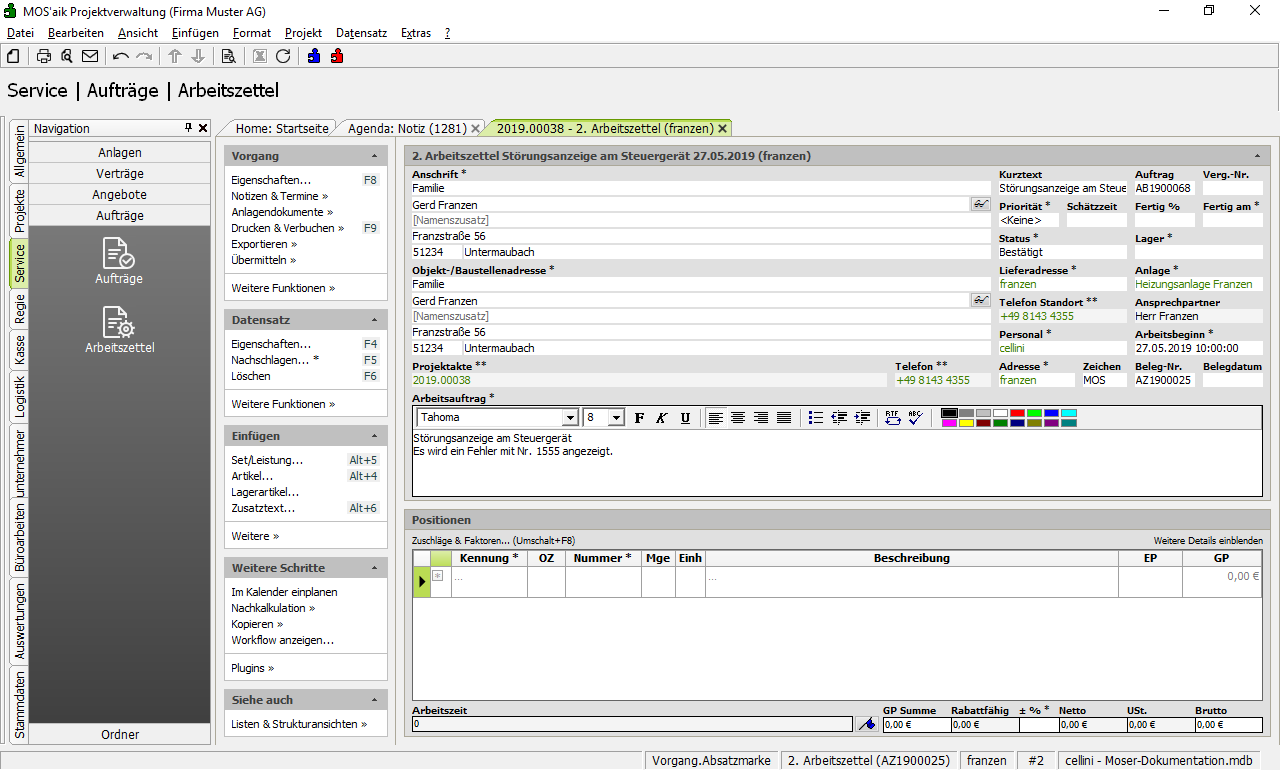Screen dimensions: 1280x770
Task: Switch to the Home: Startseite tab
Action: pos(282,128)
